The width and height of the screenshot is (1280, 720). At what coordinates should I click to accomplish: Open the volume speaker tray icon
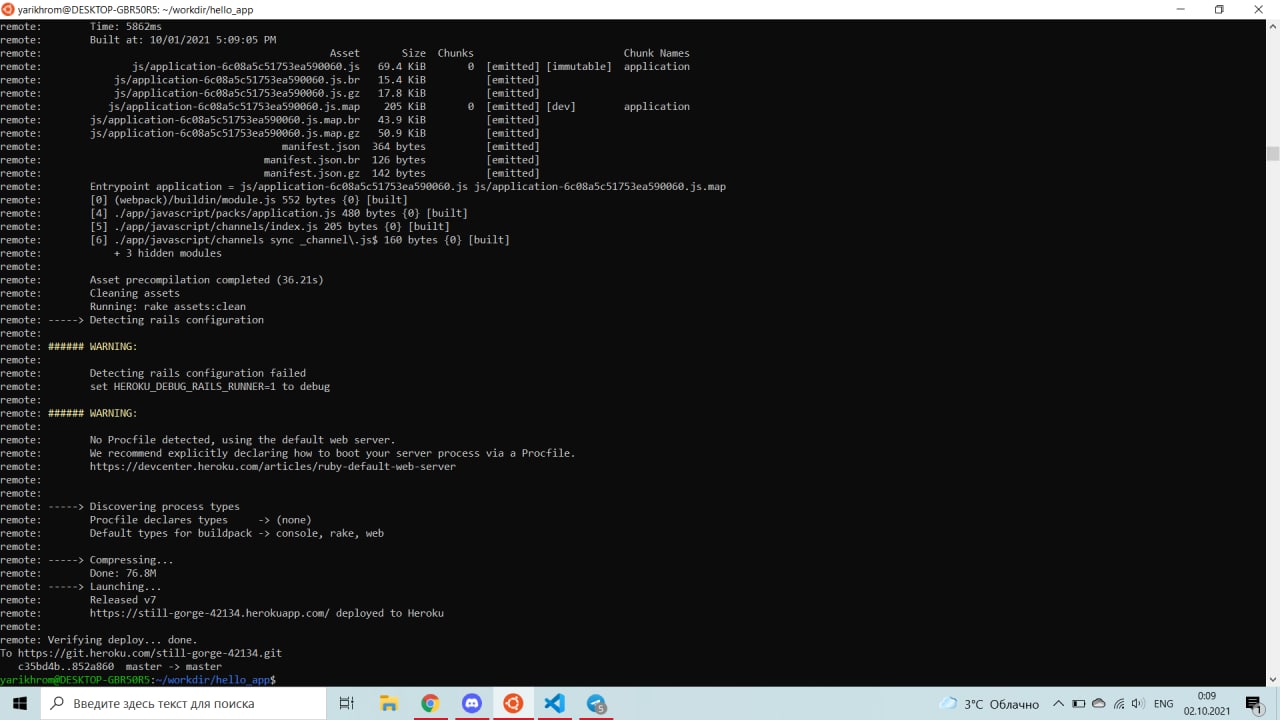[1137, 704]
